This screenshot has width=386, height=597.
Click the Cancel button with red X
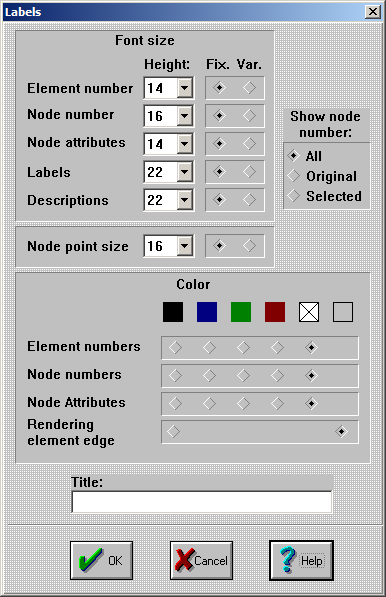[x=201, y=560]
